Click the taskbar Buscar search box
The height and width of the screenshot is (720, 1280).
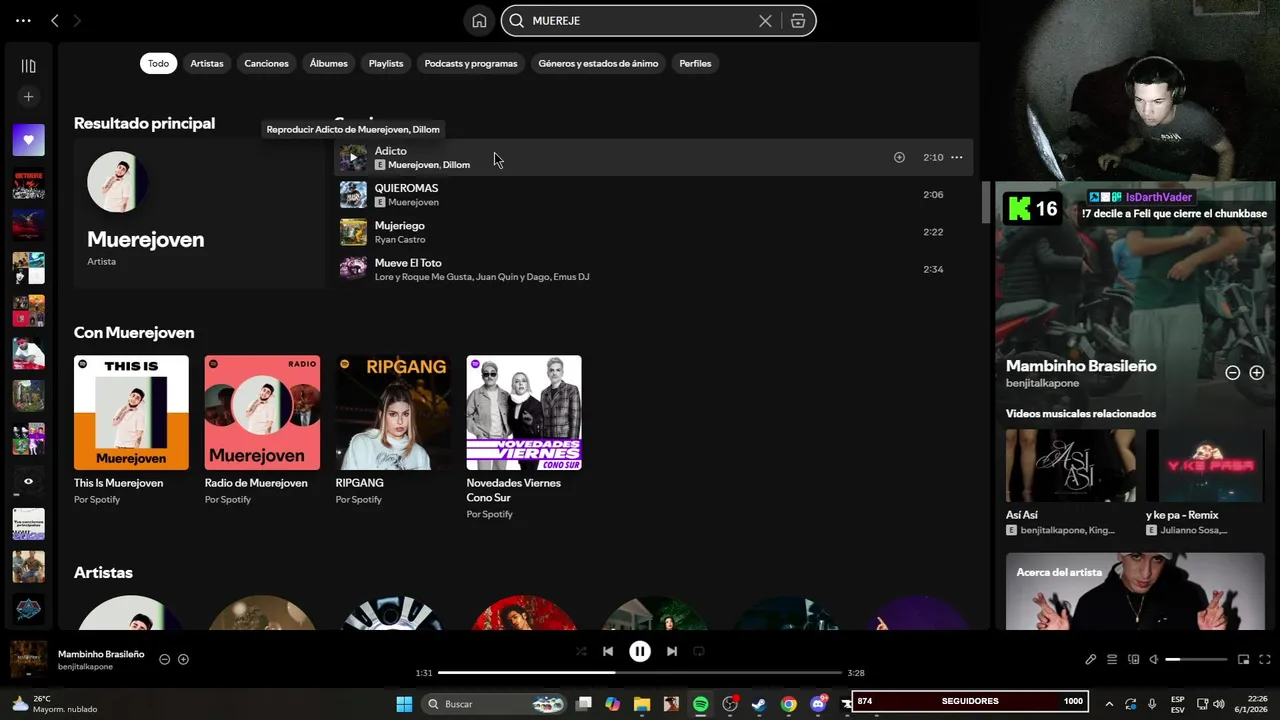496,704
